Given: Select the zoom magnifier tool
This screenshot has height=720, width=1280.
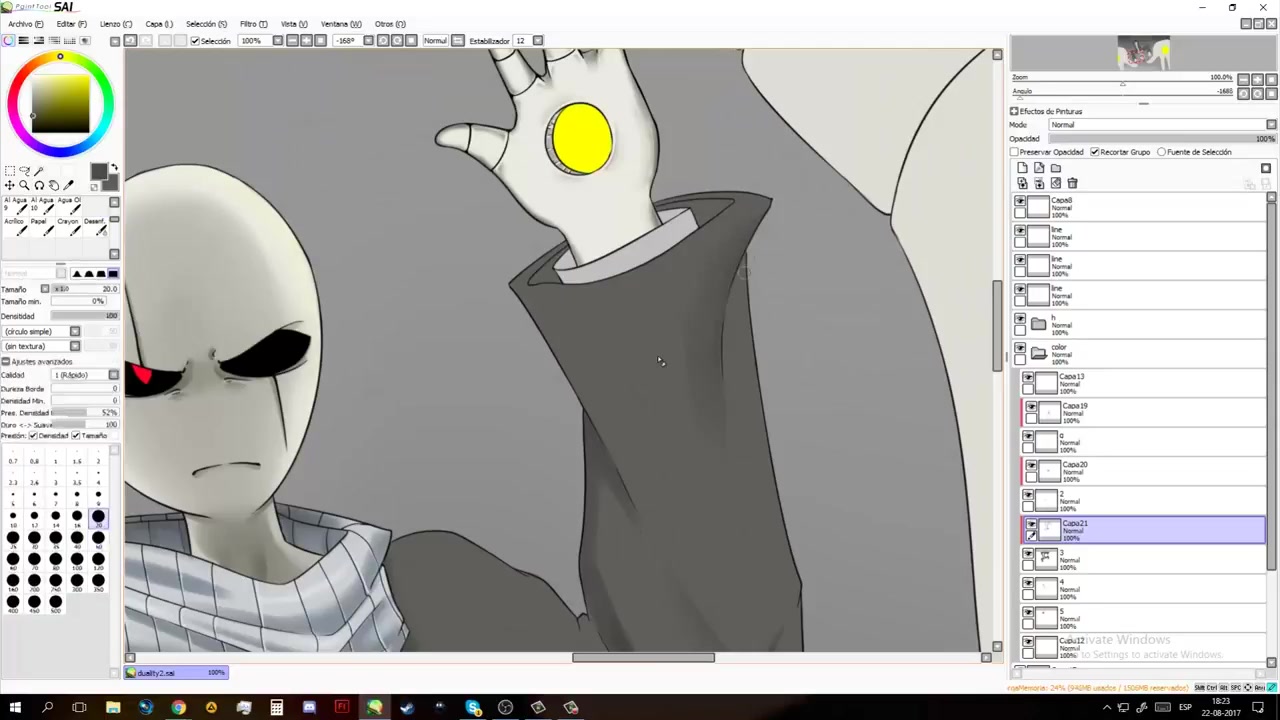Looking at the screenshot, I should [24, 186].
